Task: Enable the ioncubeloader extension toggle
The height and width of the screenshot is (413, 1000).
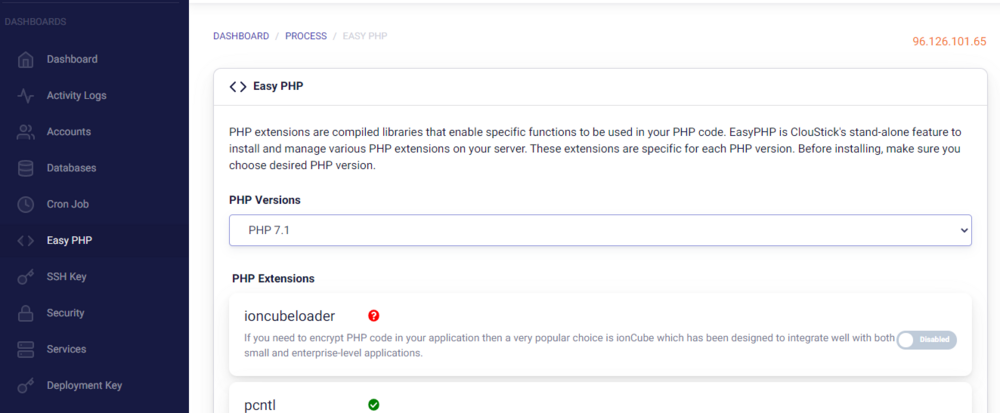Action: click(x=927, y=340)
